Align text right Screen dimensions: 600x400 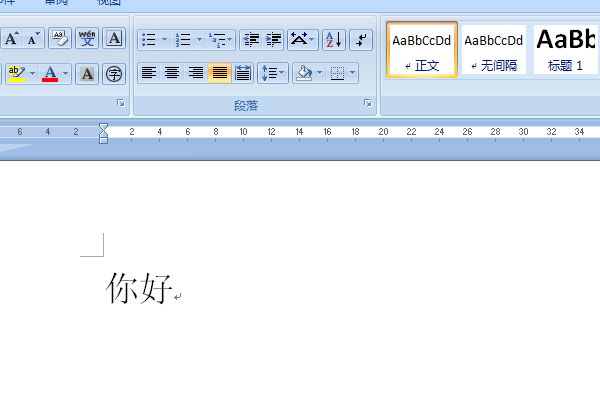click(196, 73)
